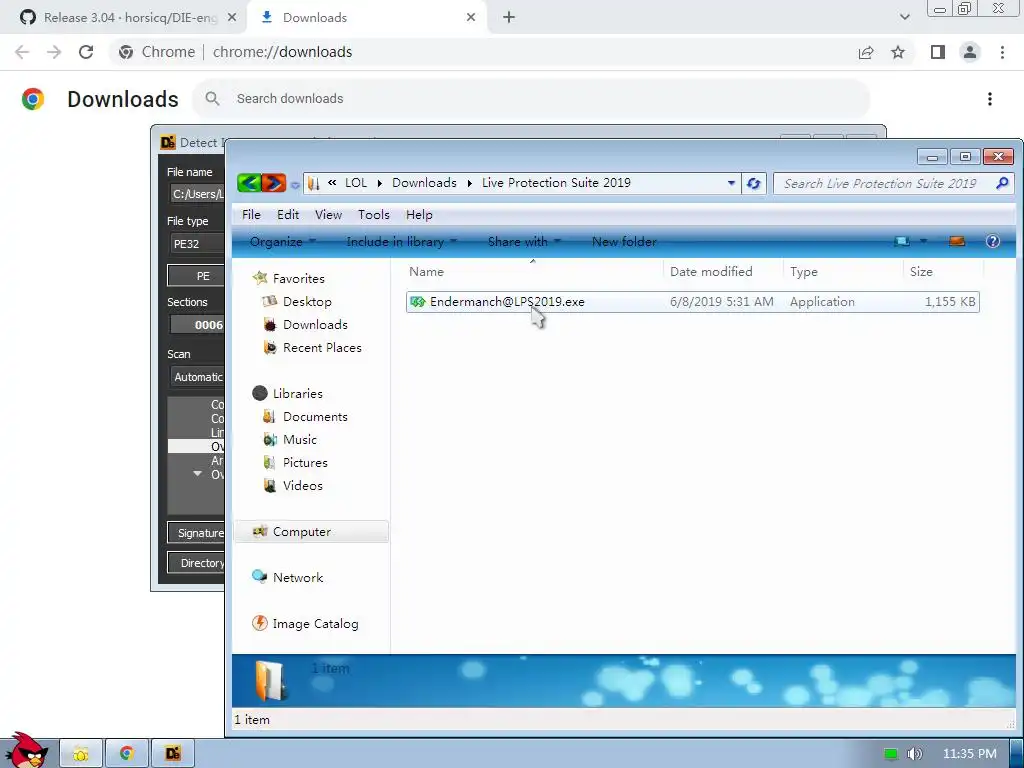Click the New folder button

[x=624, y=242]
